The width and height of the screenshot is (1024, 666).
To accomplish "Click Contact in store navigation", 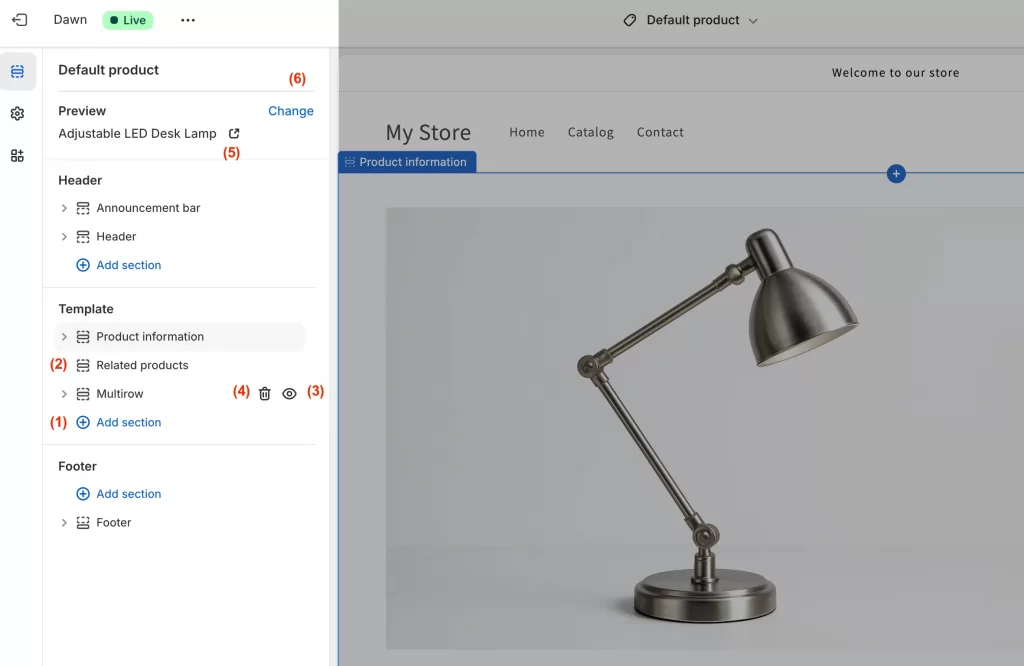I will (660, 133).
